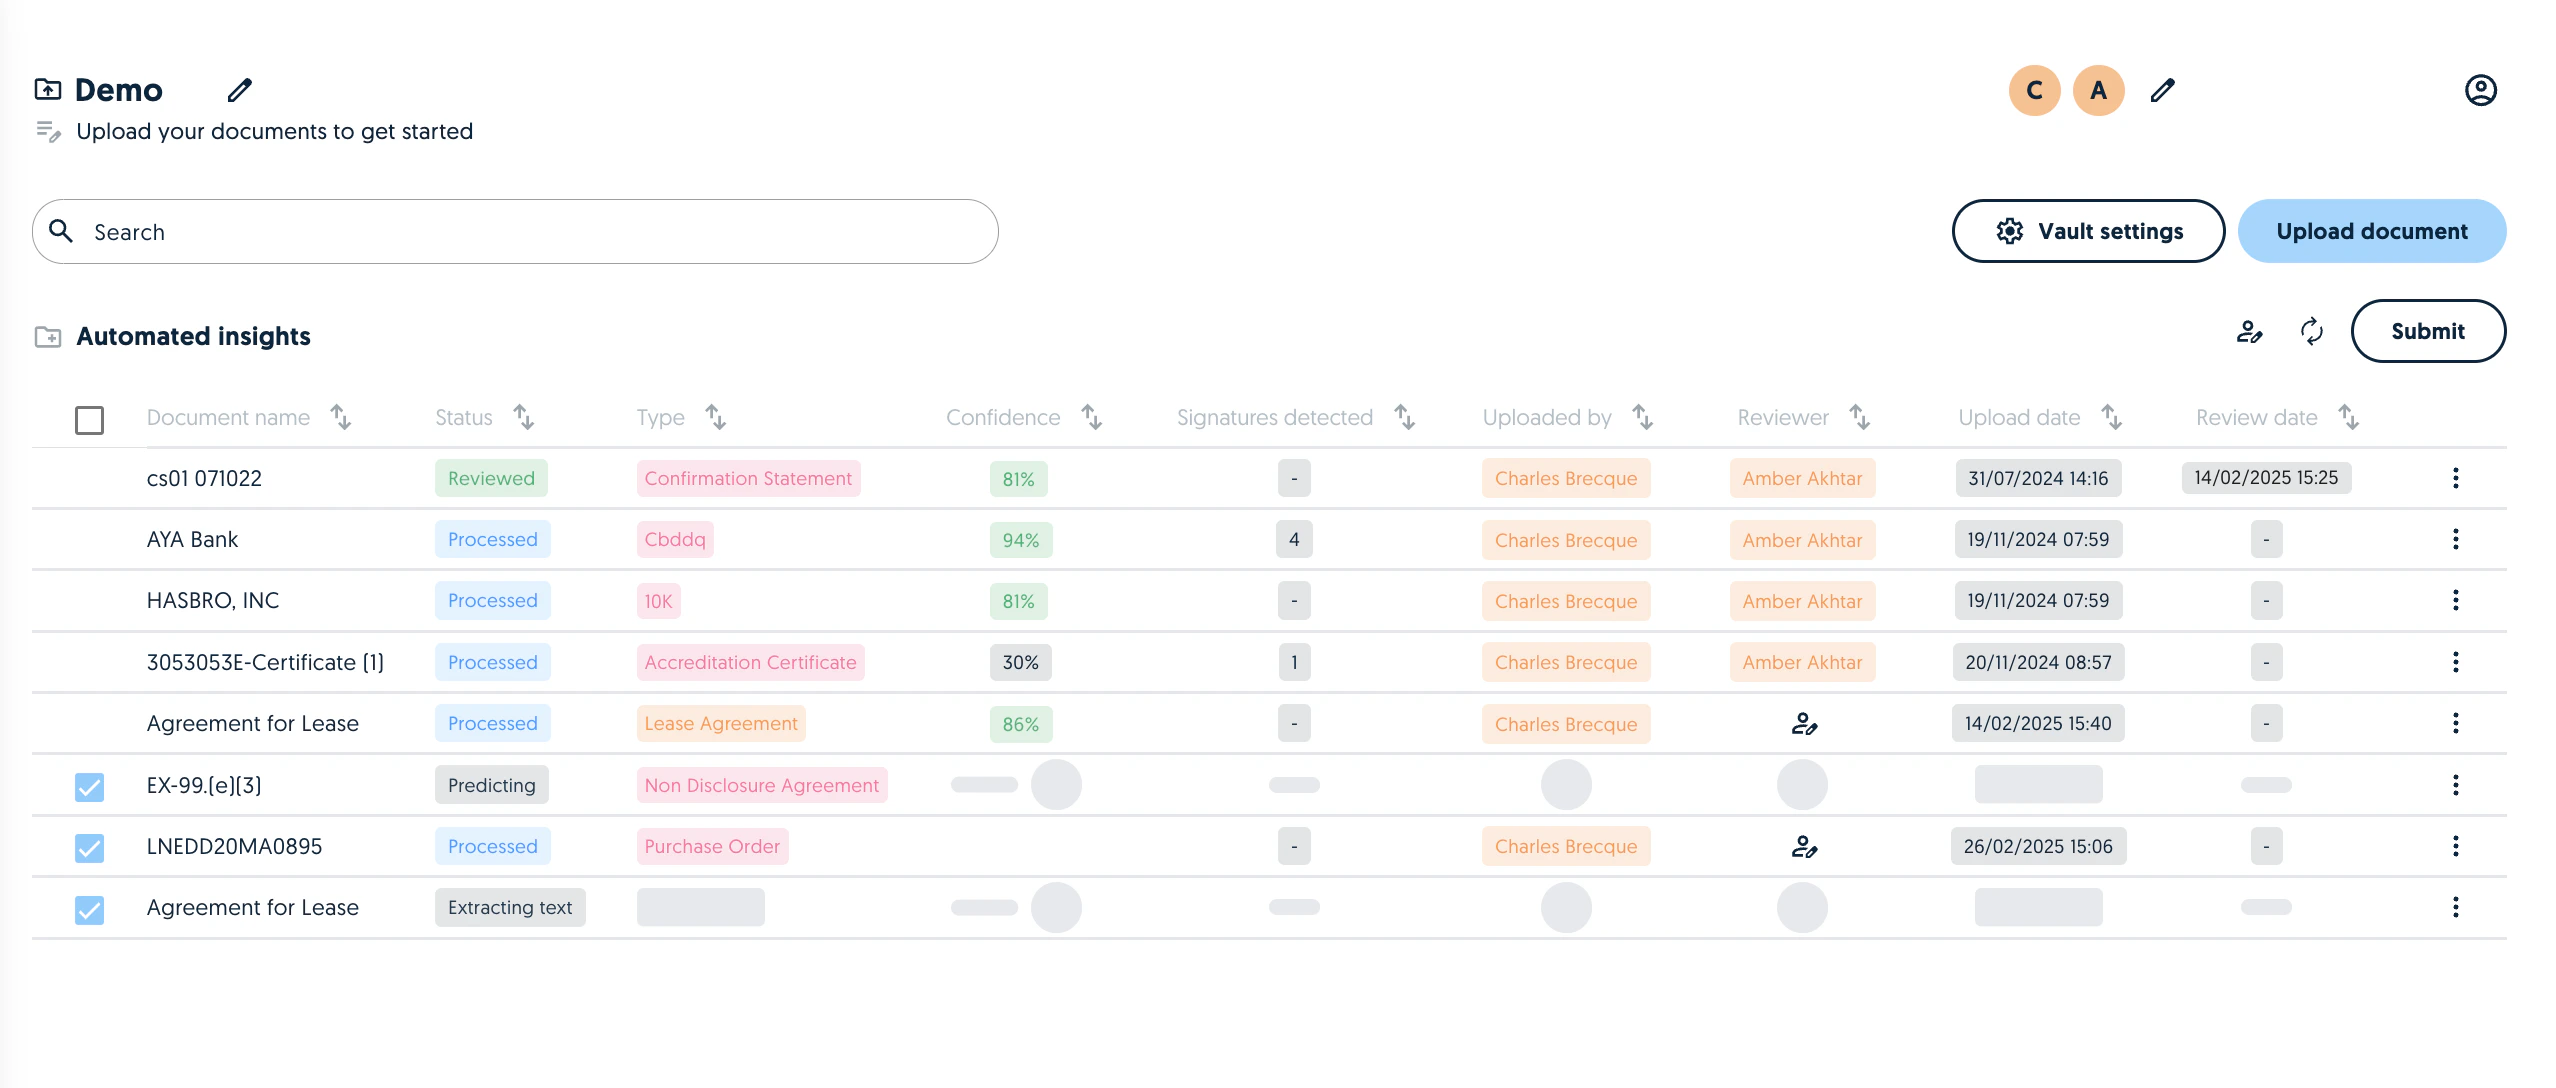Sort by Review date column arrows
Image resolution: width=2556 pixels, height=1088 pixels.
(2349, 417)
